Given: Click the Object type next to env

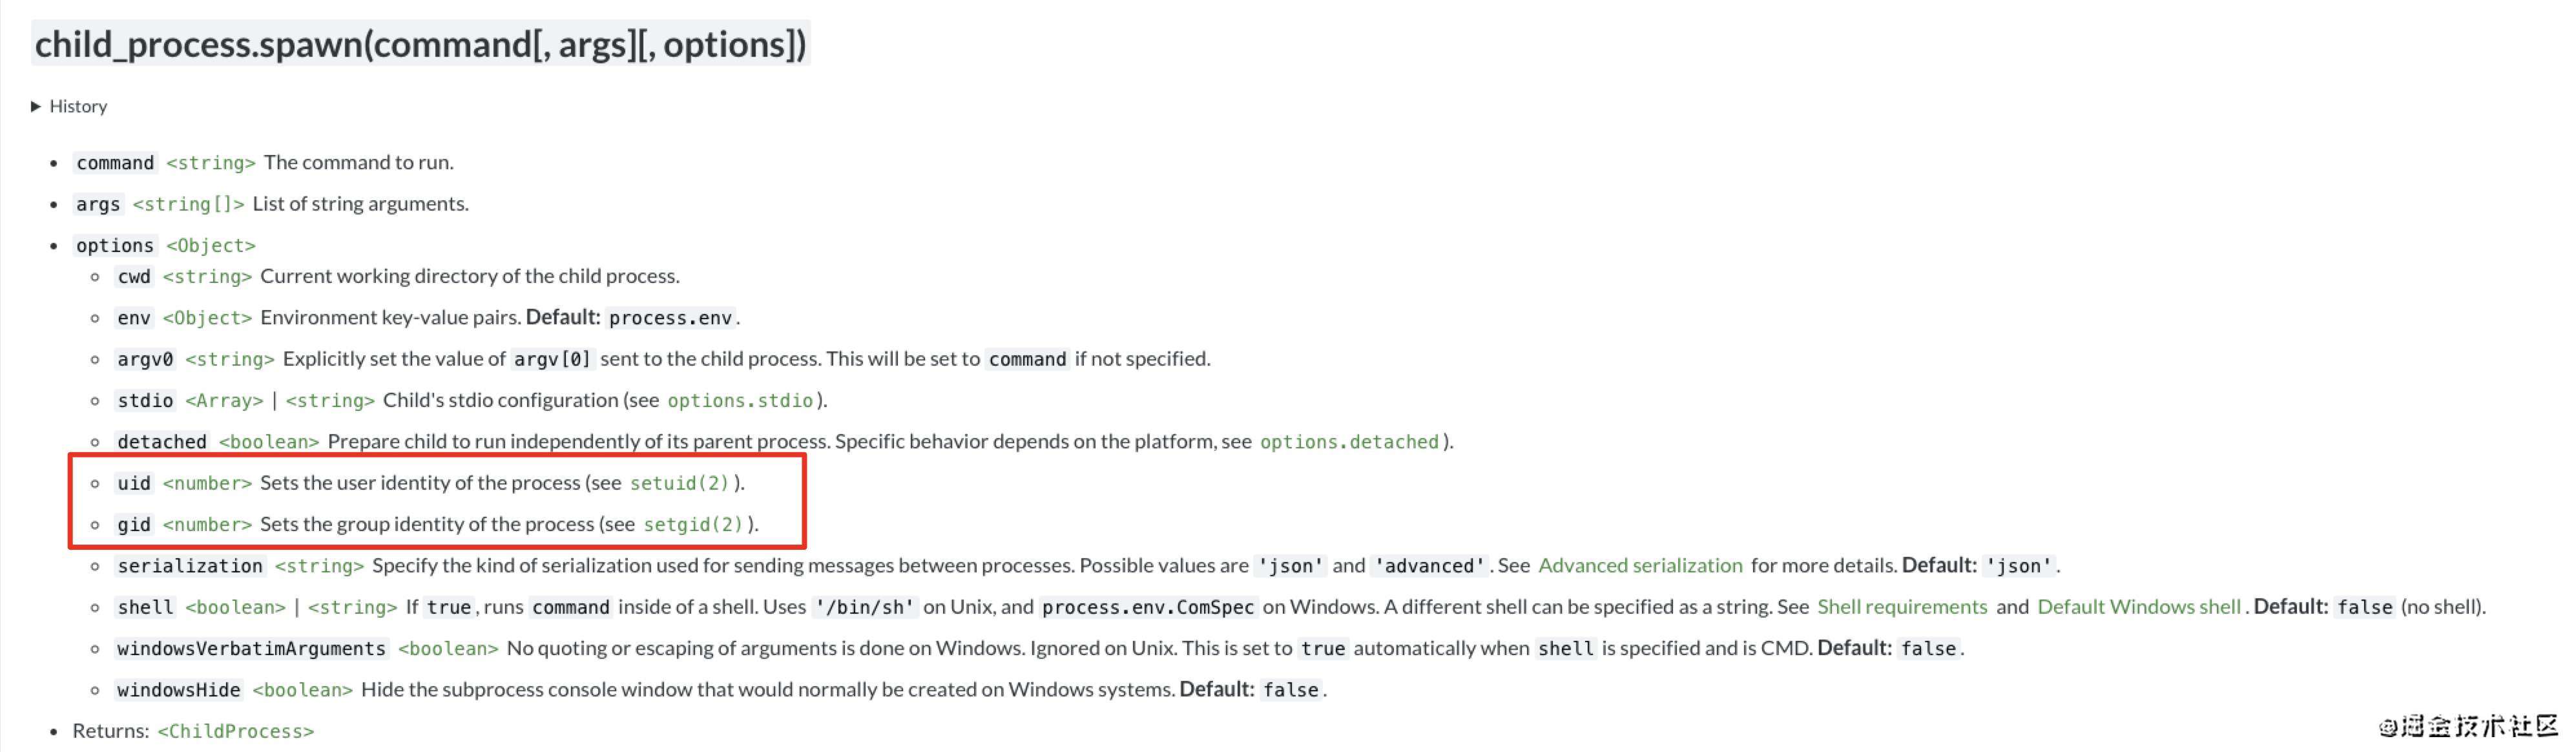Looking at the screenshot, I should coord(207,318).
